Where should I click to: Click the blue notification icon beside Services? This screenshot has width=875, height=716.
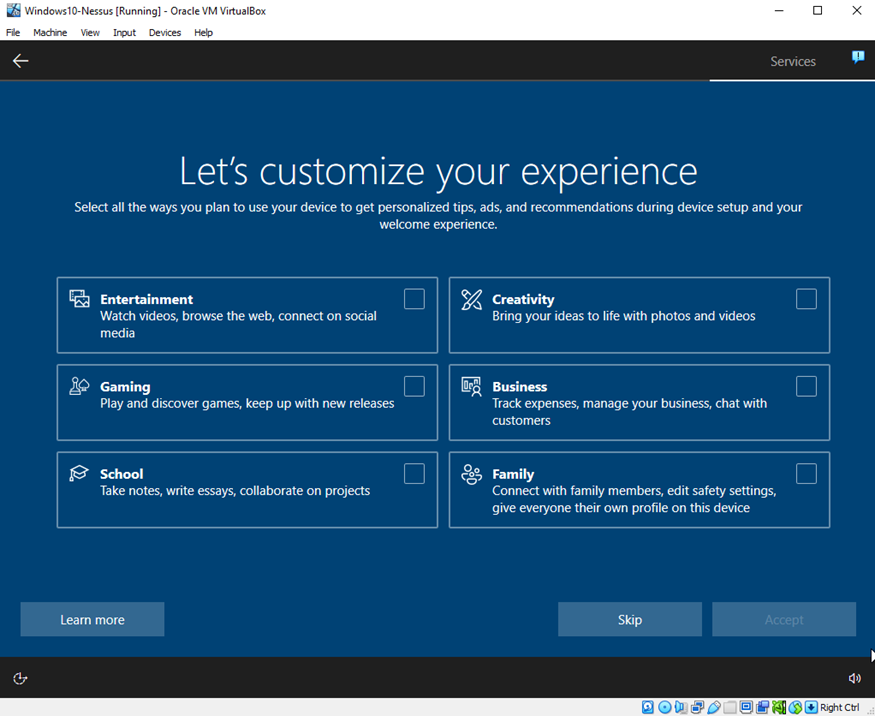click(x=857, y=58)
